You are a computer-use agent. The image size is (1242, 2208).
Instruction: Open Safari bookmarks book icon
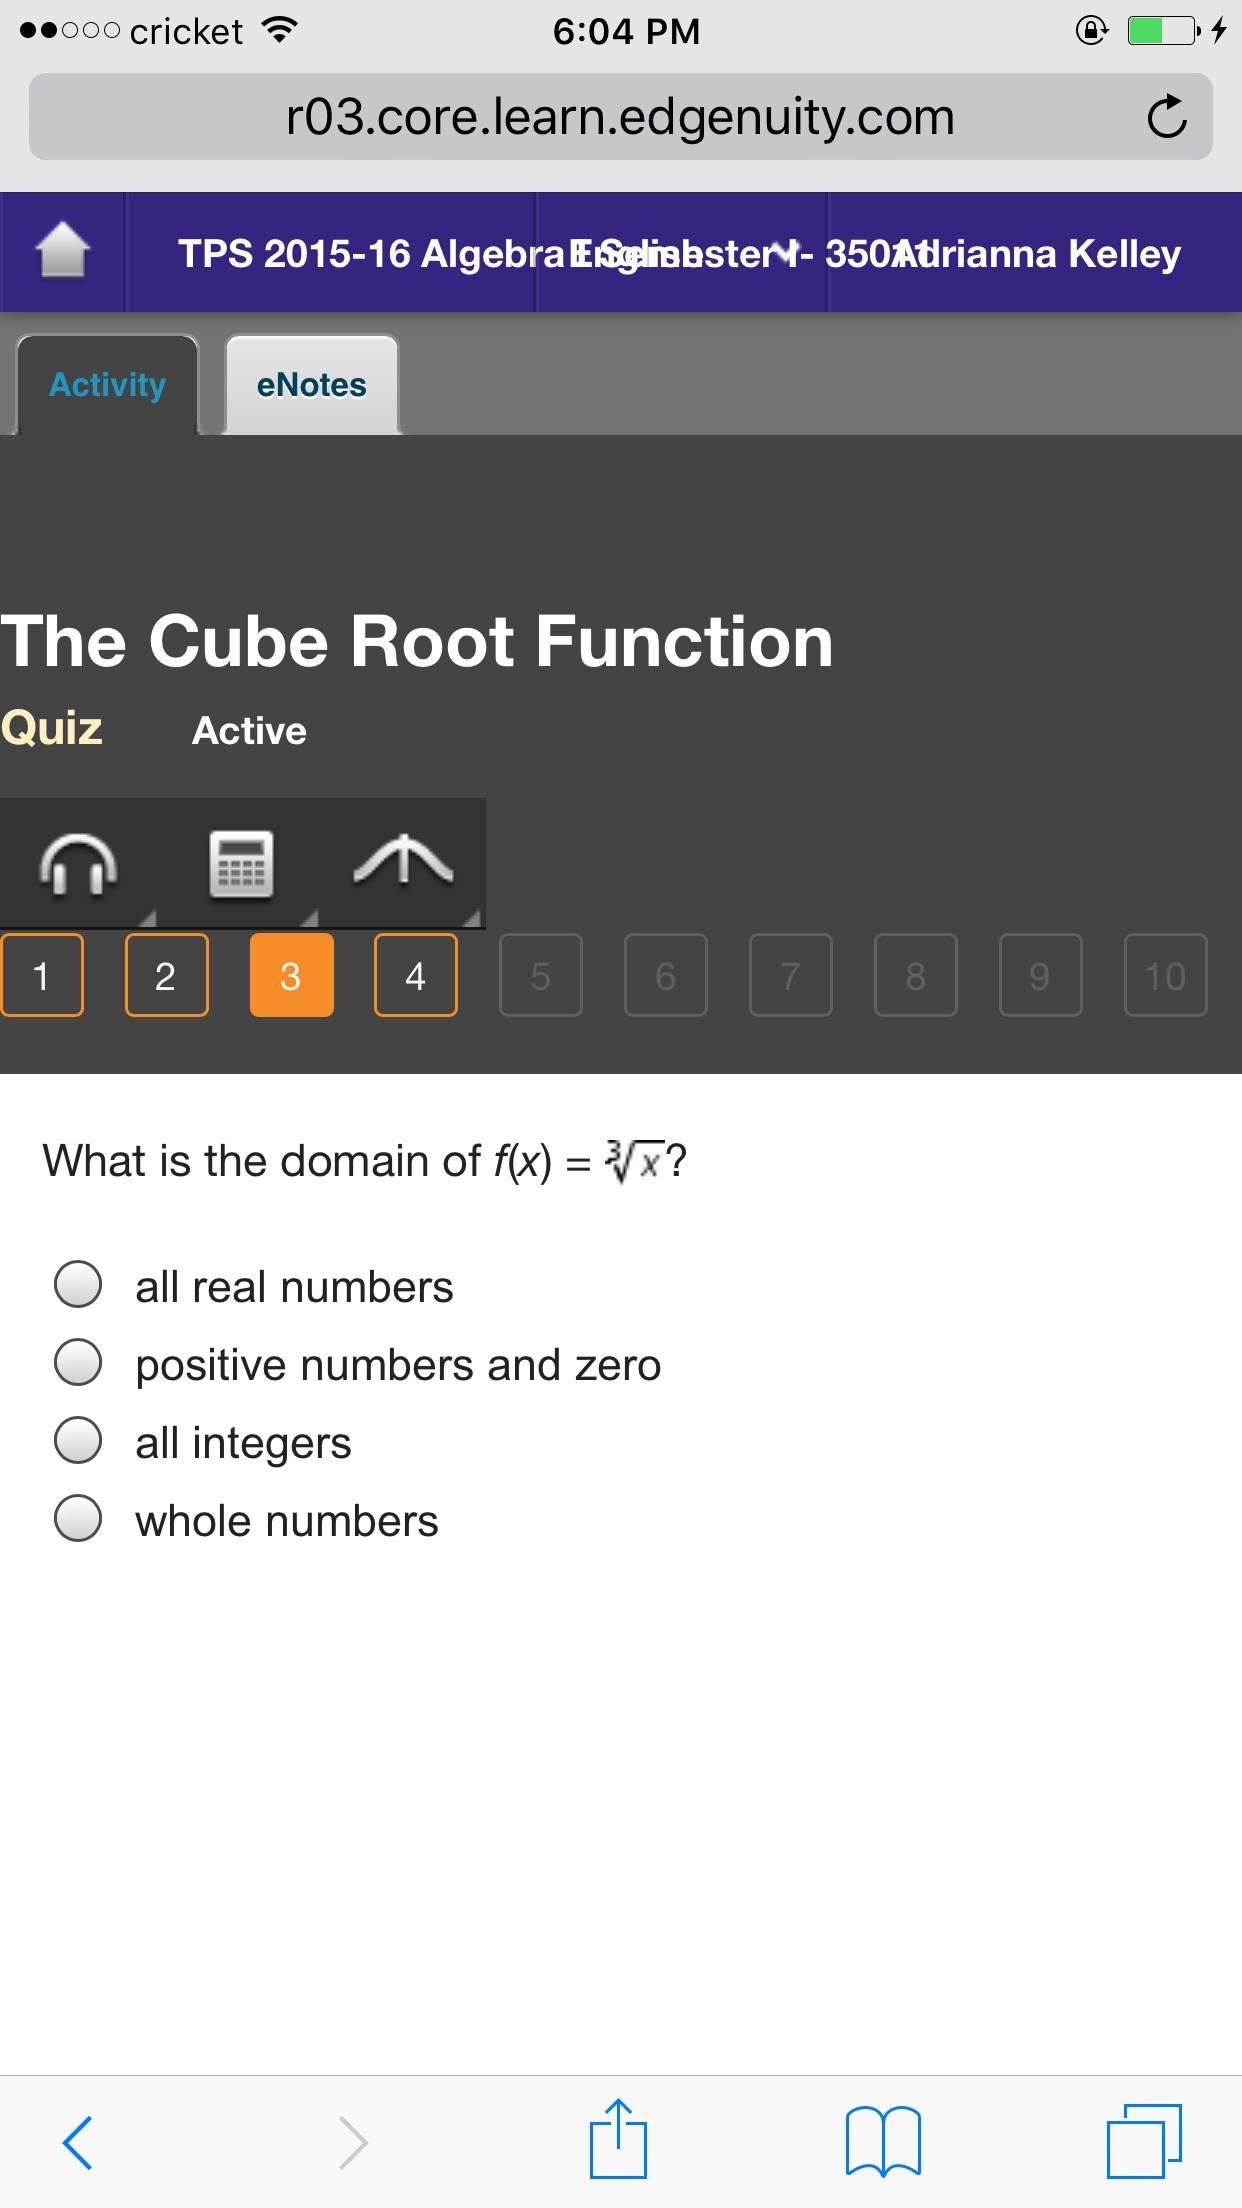coord(882,2141)
